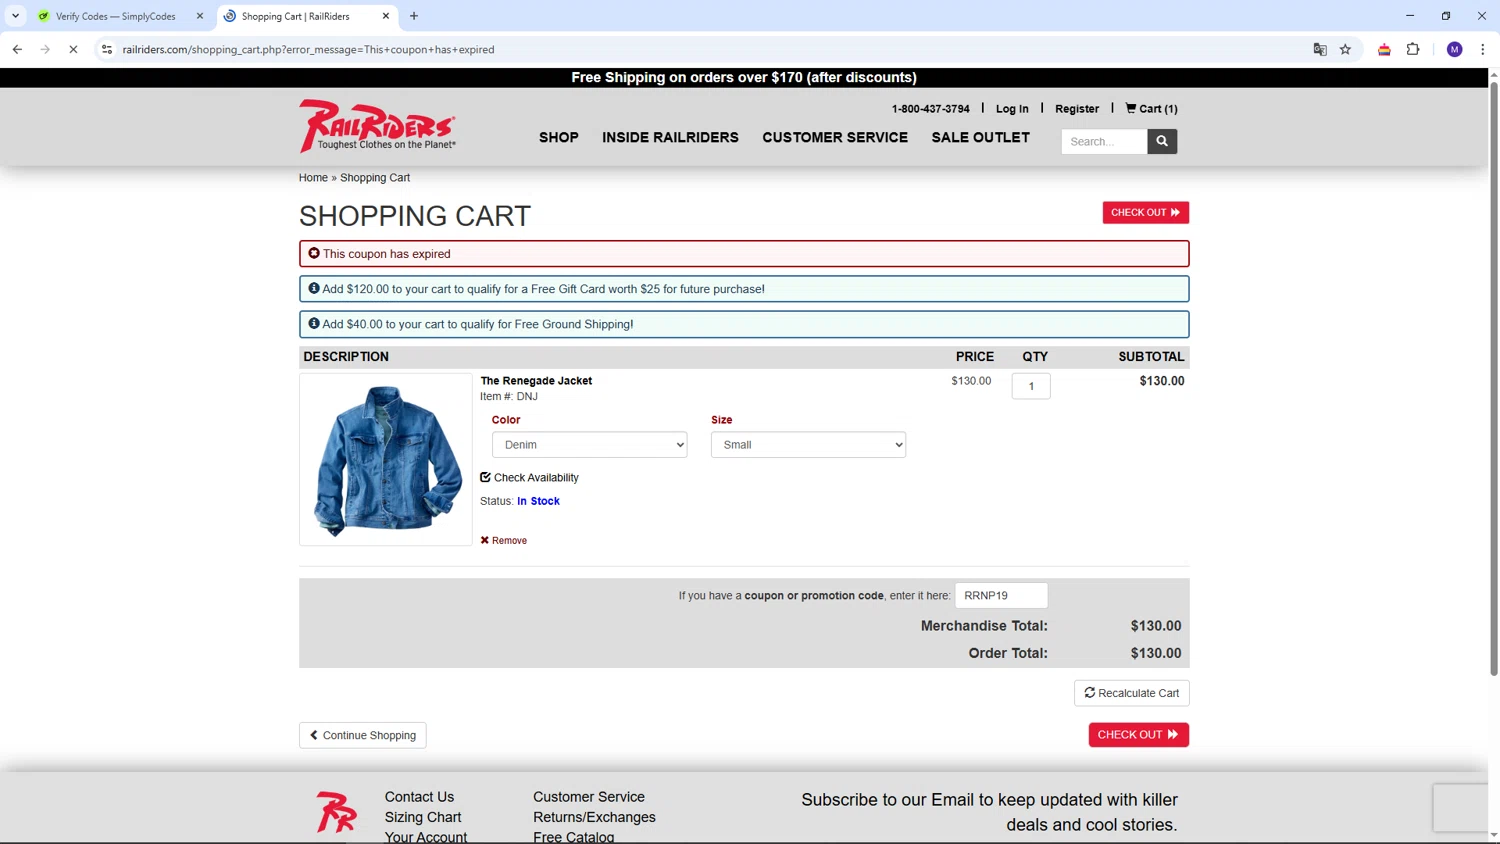Open the tab search dropdown arrow

[x=15, y=16]
